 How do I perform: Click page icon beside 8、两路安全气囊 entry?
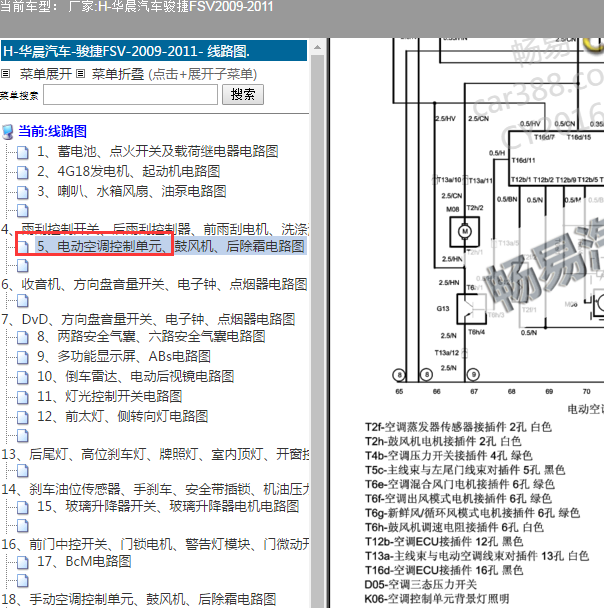pos(22,337)
